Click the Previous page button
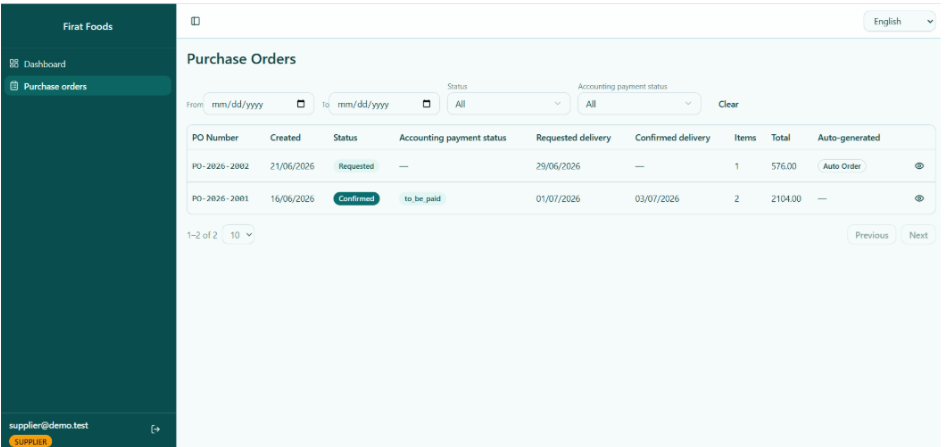Screen dimensions: 945x447 point(871,235)
